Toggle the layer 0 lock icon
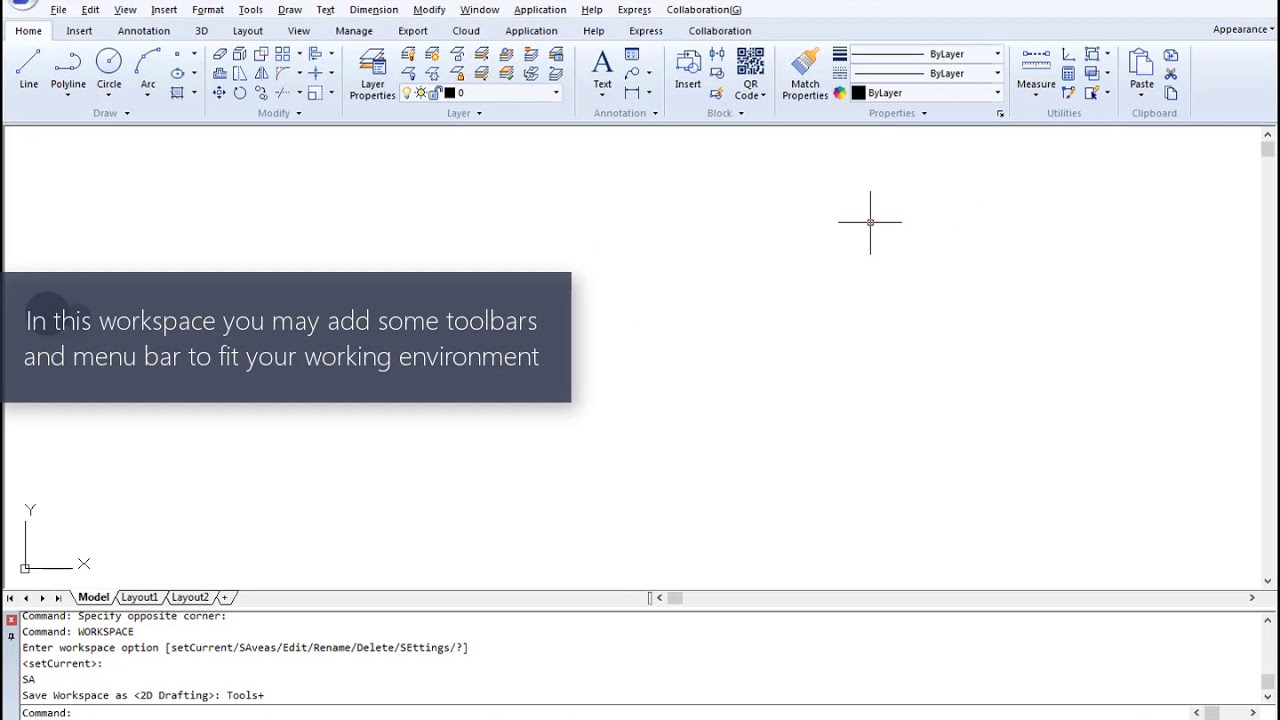 pos(435,93)
